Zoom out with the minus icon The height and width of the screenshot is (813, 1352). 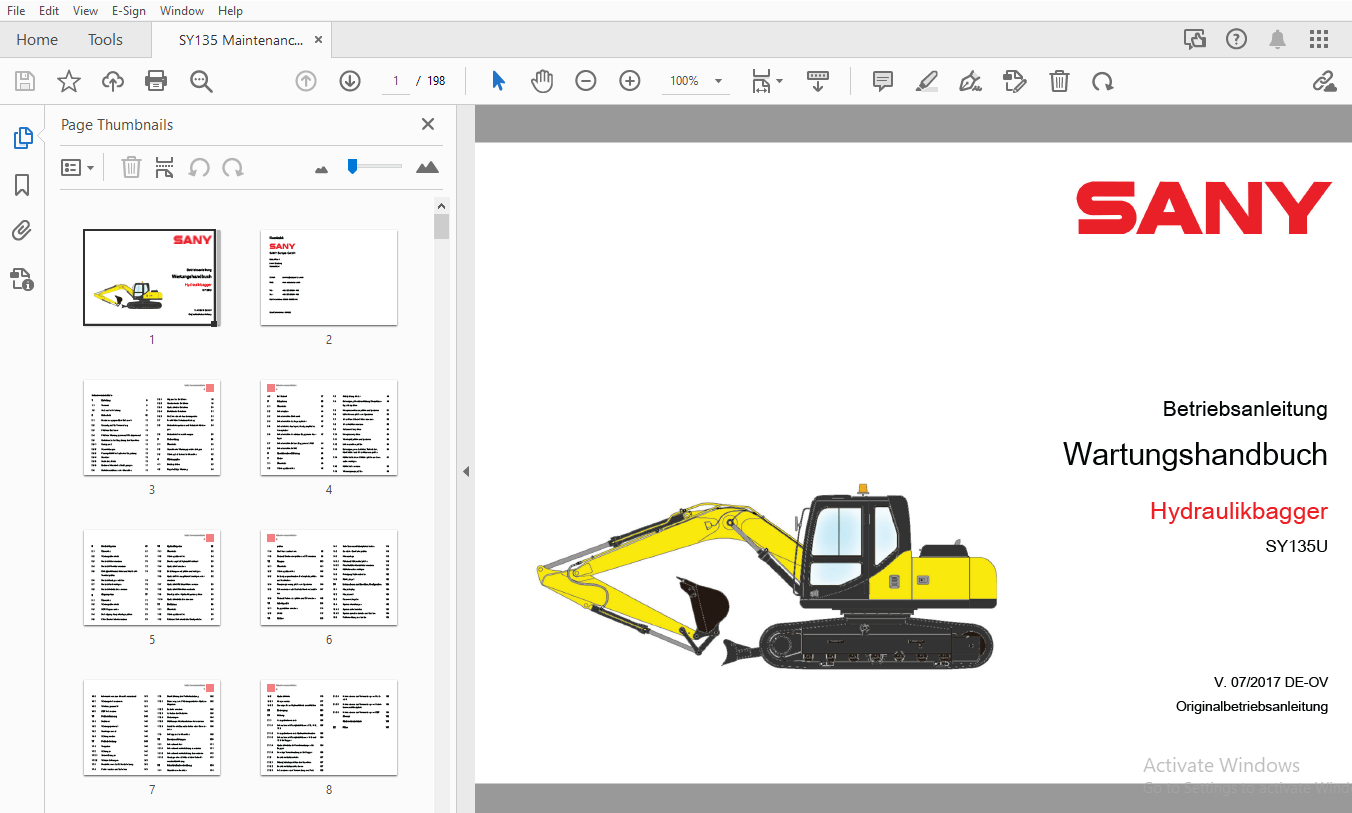[586, 81]
